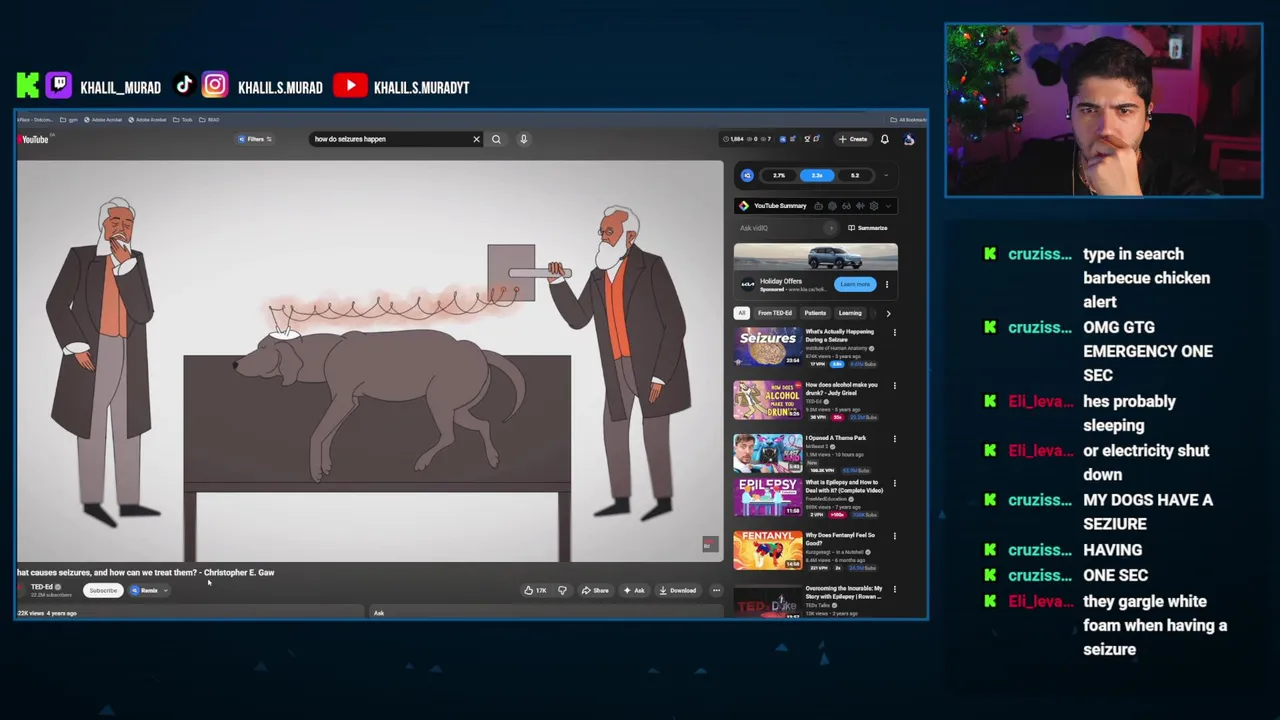Image resolution: width=1280 pixels, height=720 pixels.
Task: Open the Seizures brain video thumbnail
Action: (767, 347)
